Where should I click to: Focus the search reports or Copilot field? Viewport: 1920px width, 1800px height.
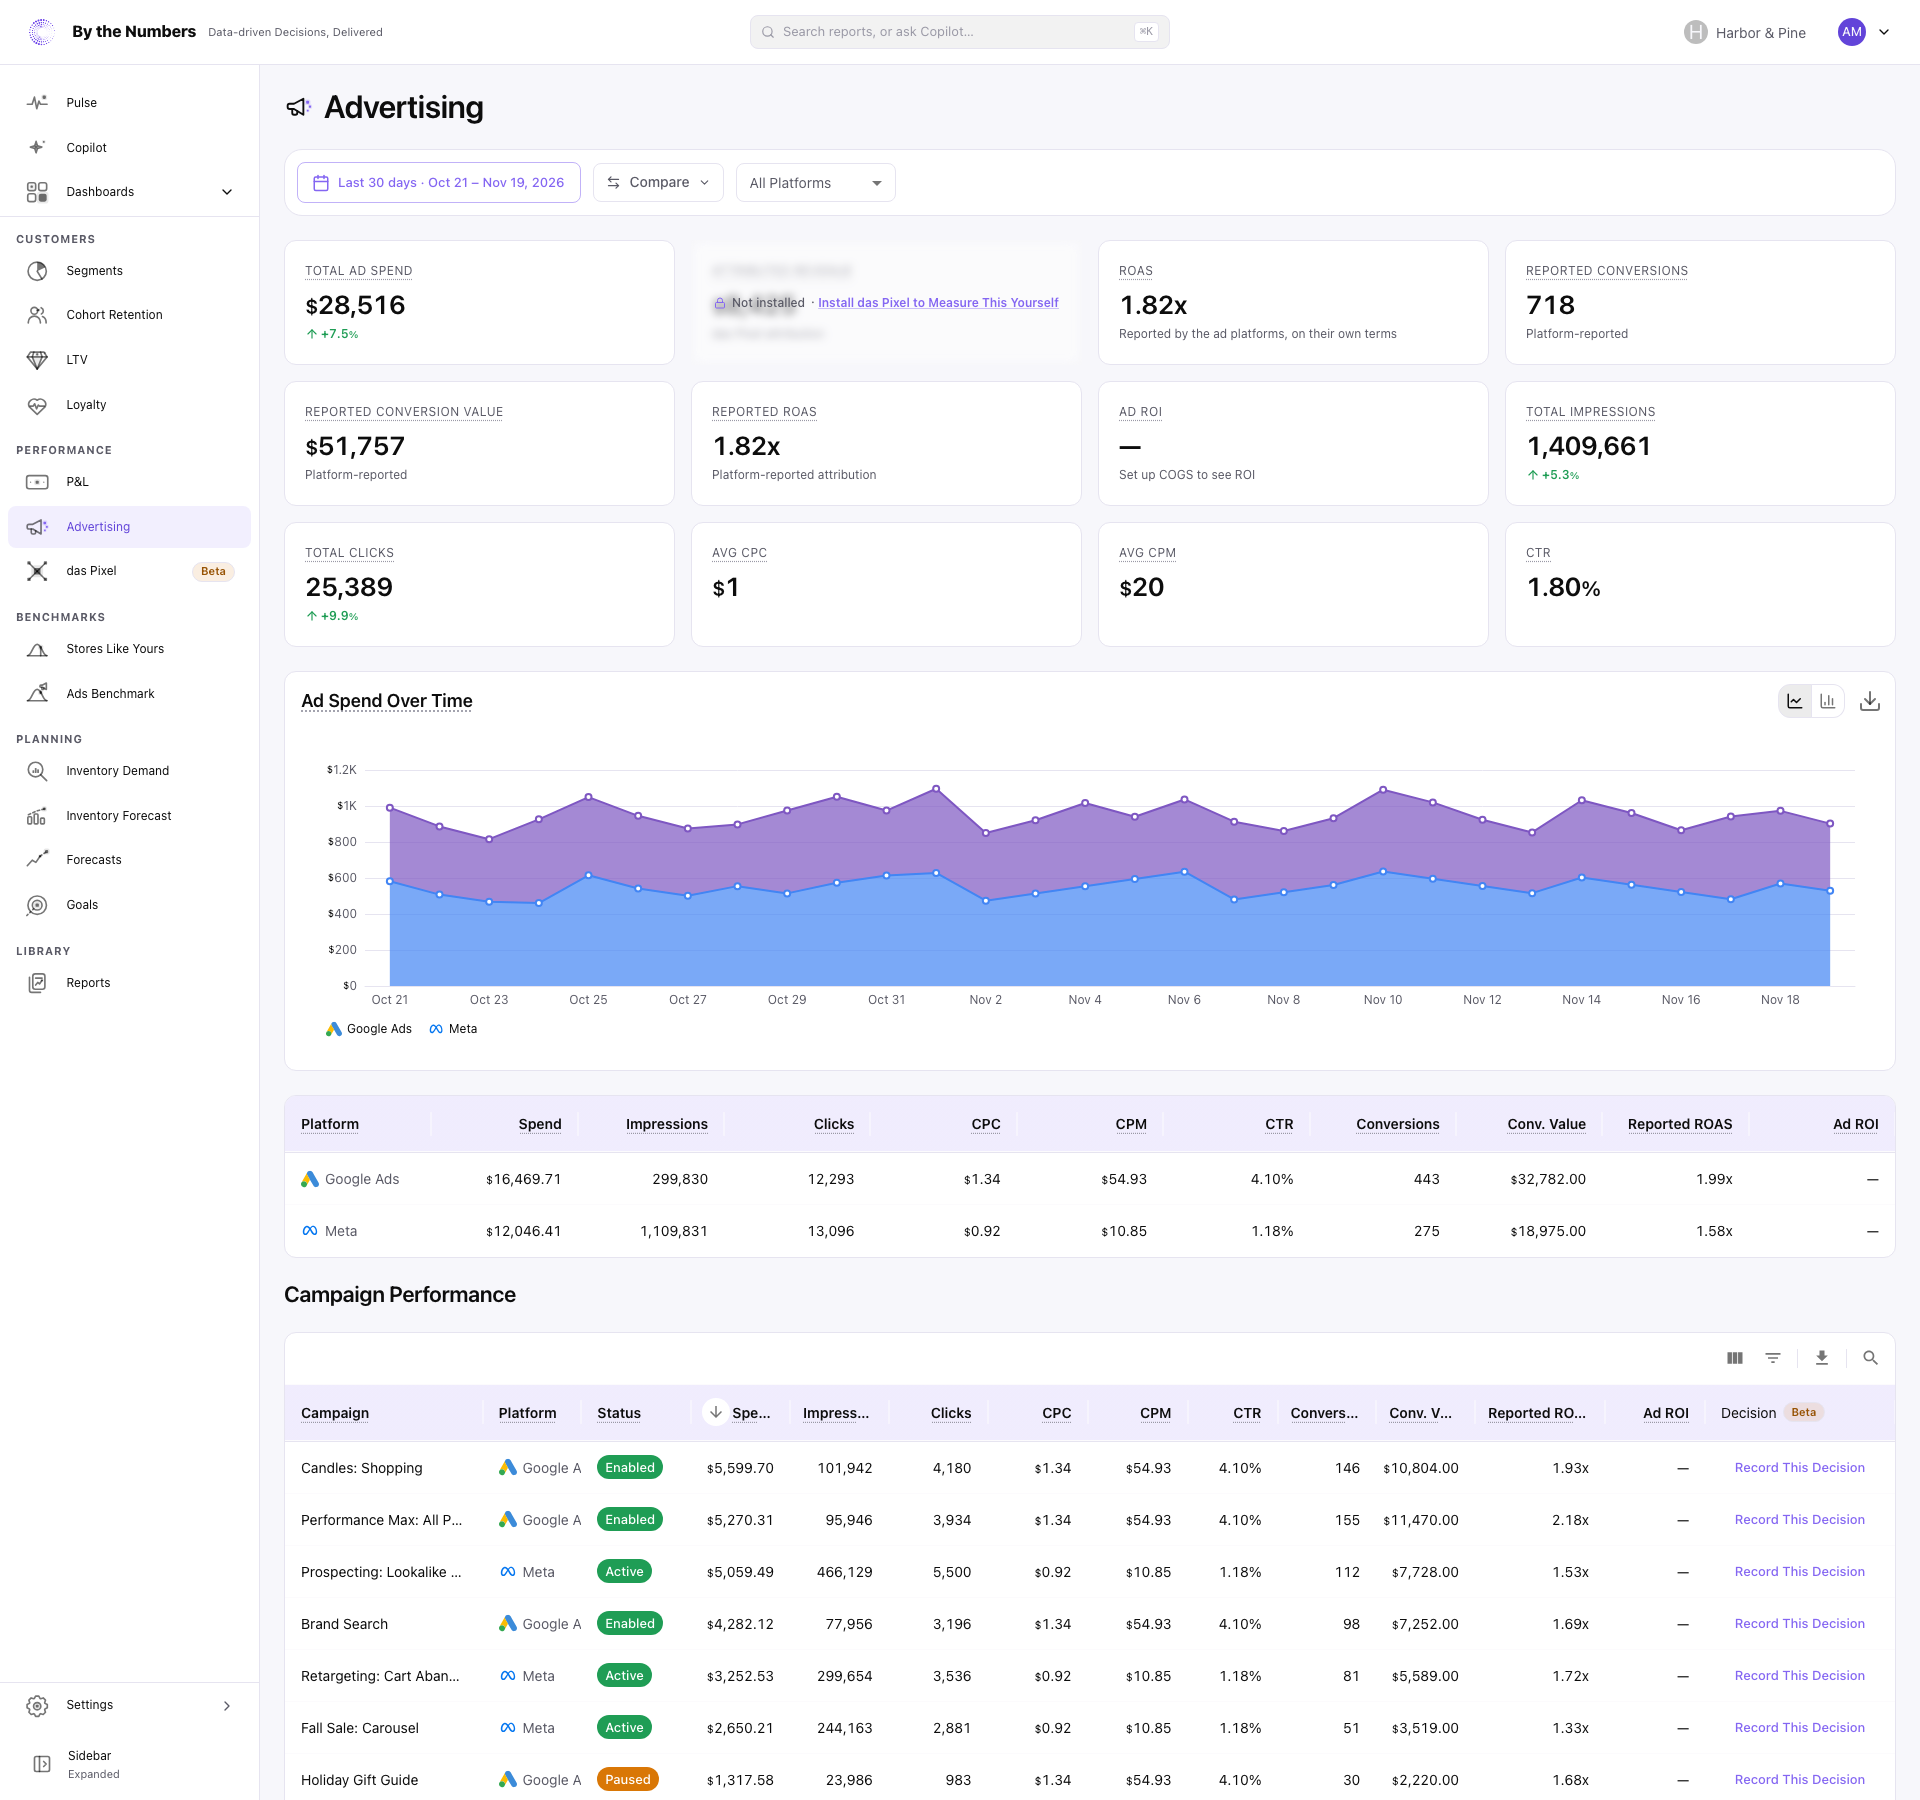tap(959, 32)
